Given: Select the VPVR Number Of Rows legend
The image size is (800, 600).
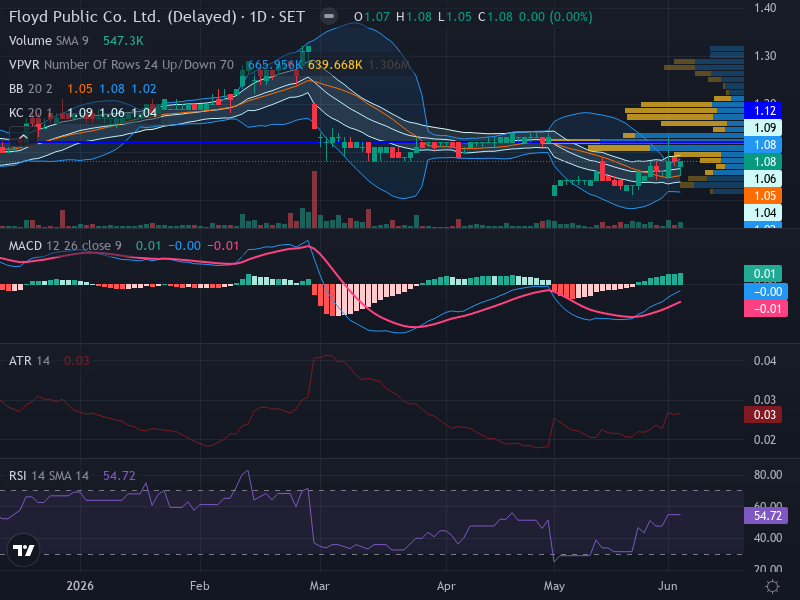Looking at the screenshot, I should coord(121,65).
